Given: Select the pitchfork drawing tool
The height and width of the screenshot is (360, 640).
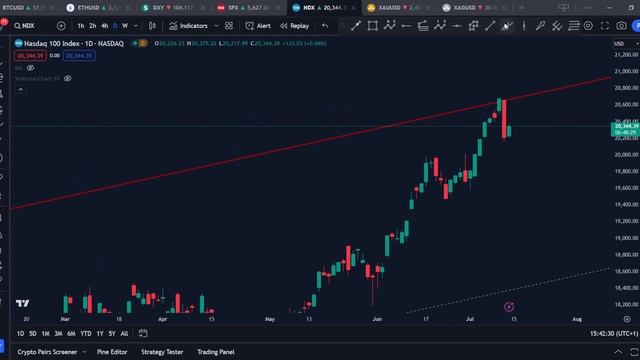Looking at the screenshot, I should [x=557, y=26].
